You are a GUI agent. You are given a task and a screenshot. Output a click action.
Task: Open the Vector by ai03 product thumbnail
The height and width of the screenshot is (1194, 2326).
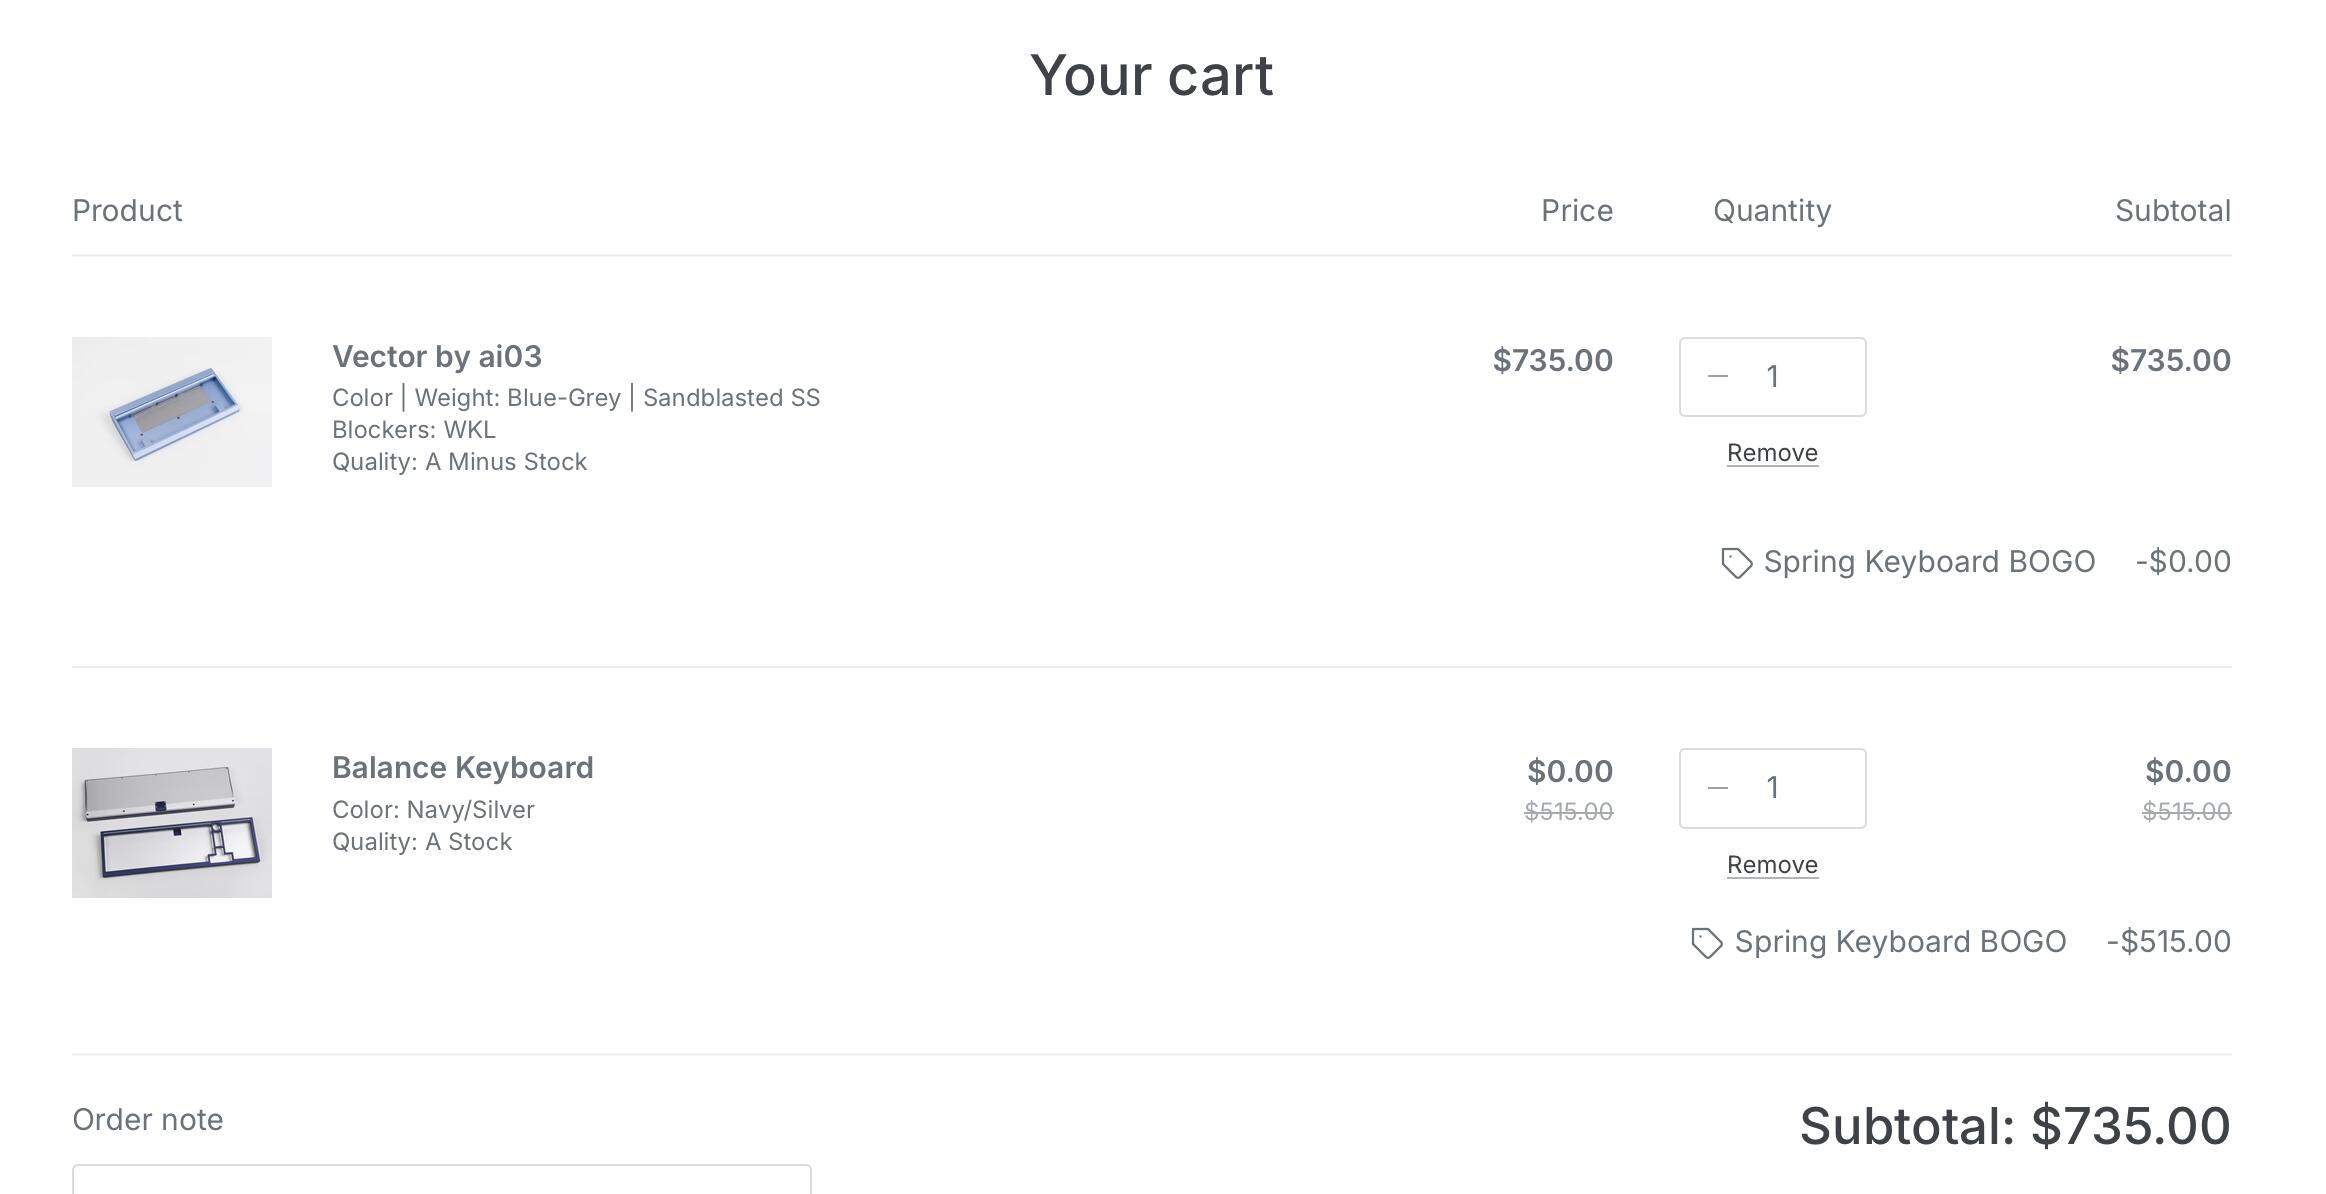tap(172, 412)
